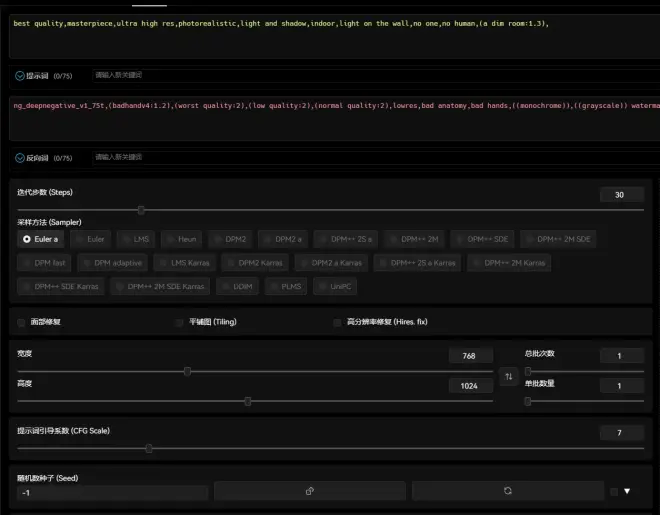This screenshot has height=515, width=660.
Task: Focus the Steps value field showing 30
Action: (x=622, y=195)
